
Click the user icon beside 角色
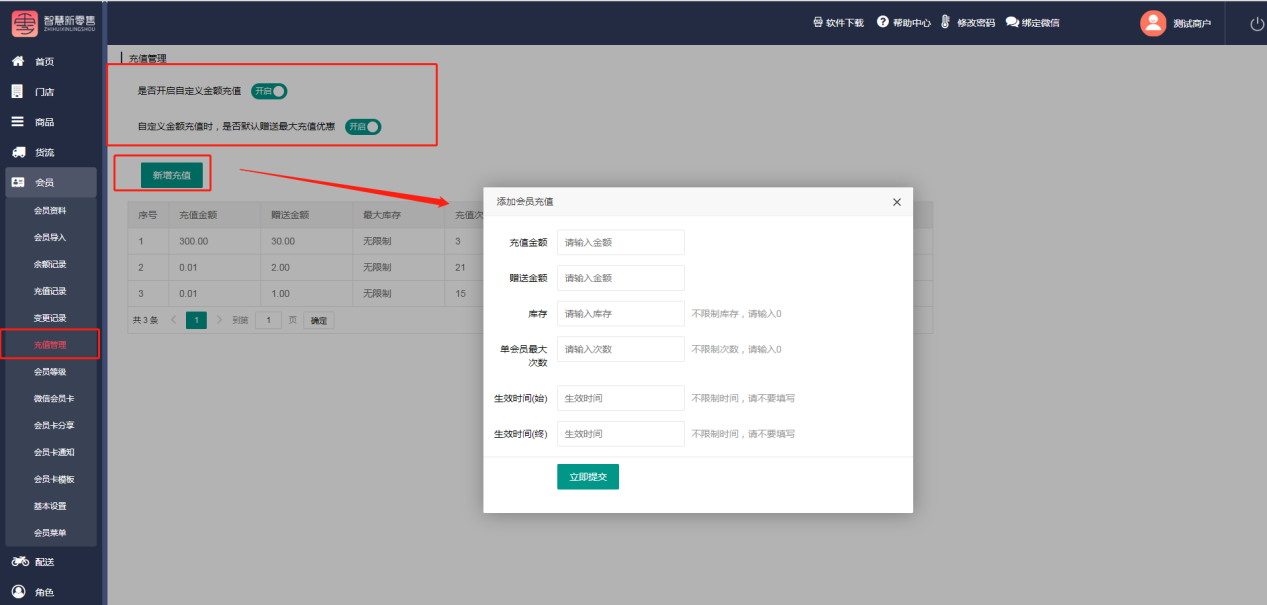[18, 592]
